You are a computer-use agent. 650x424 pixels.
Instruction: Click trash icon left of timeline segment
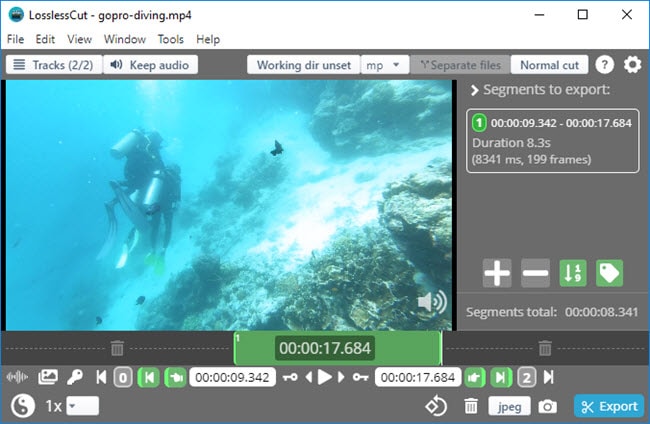[117, 348]
